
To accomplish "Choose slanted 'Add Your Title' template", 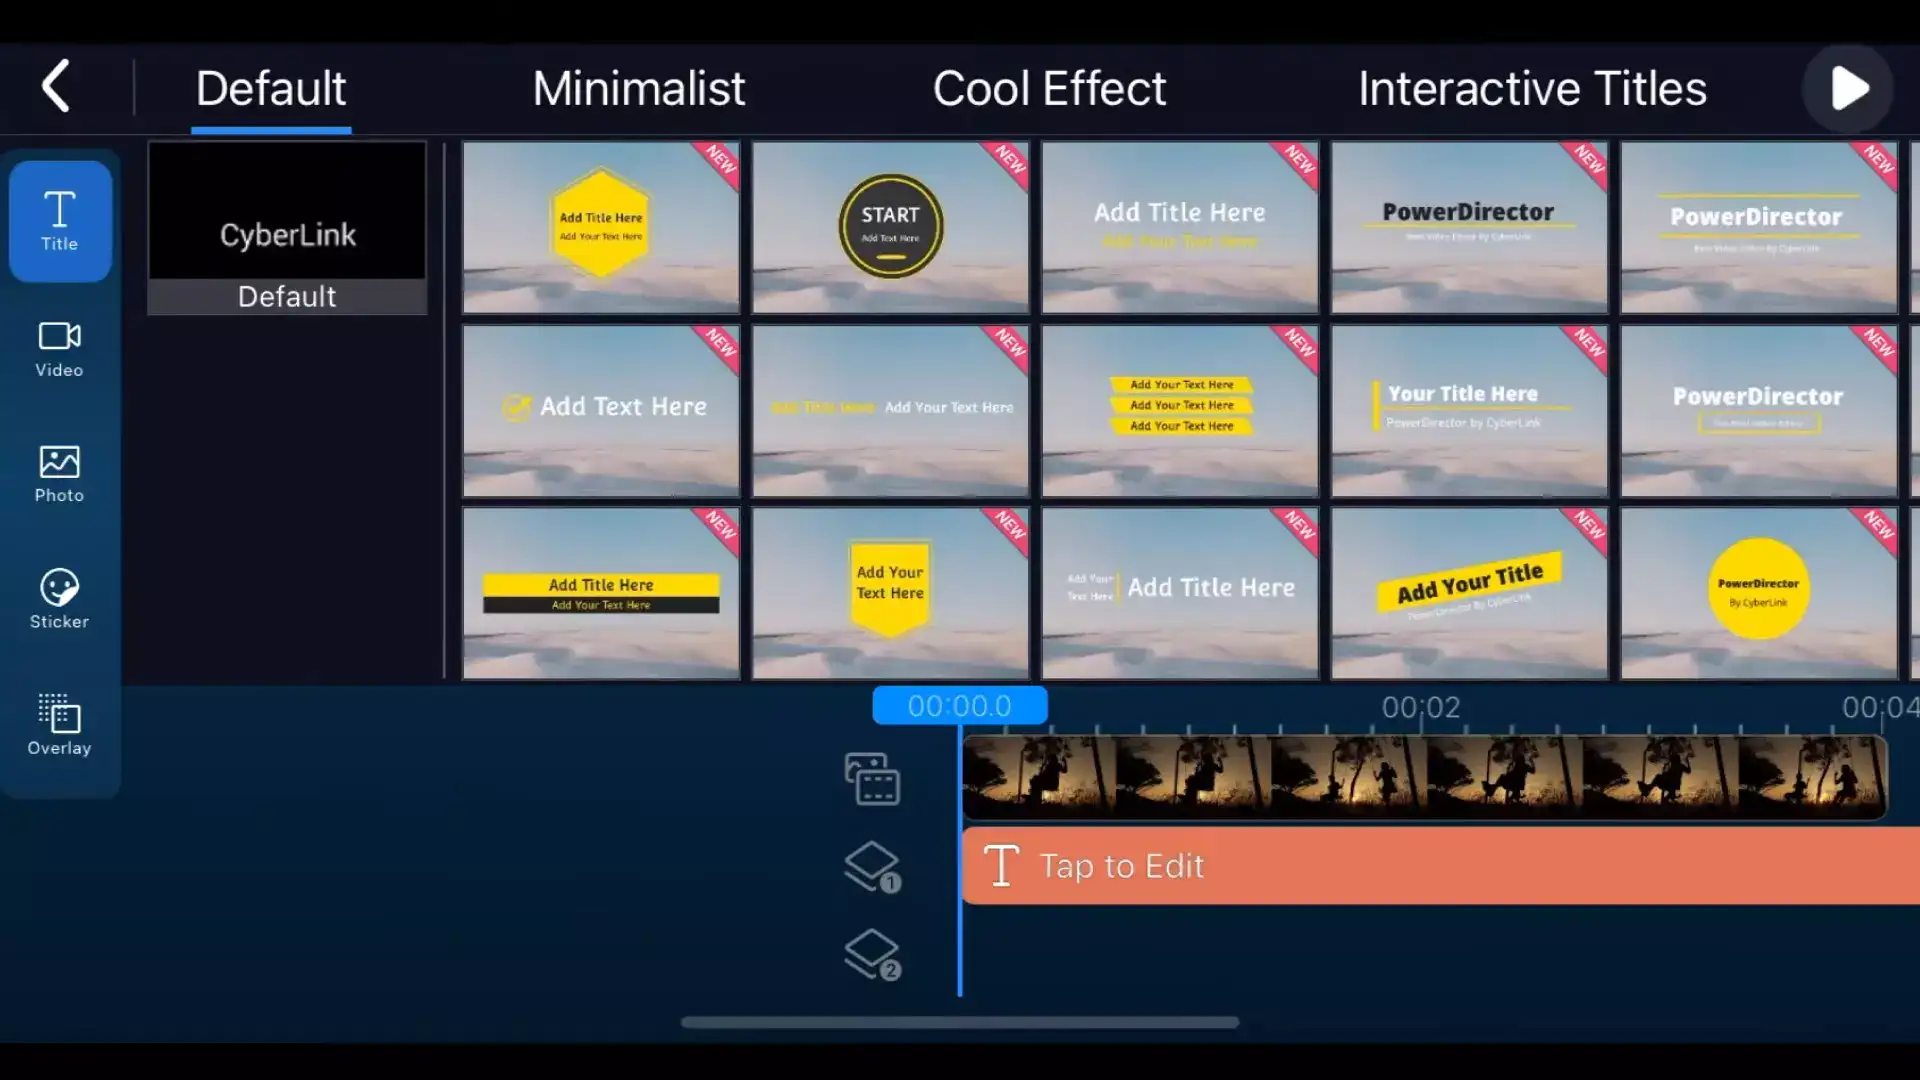I will tap(1469, 593).
